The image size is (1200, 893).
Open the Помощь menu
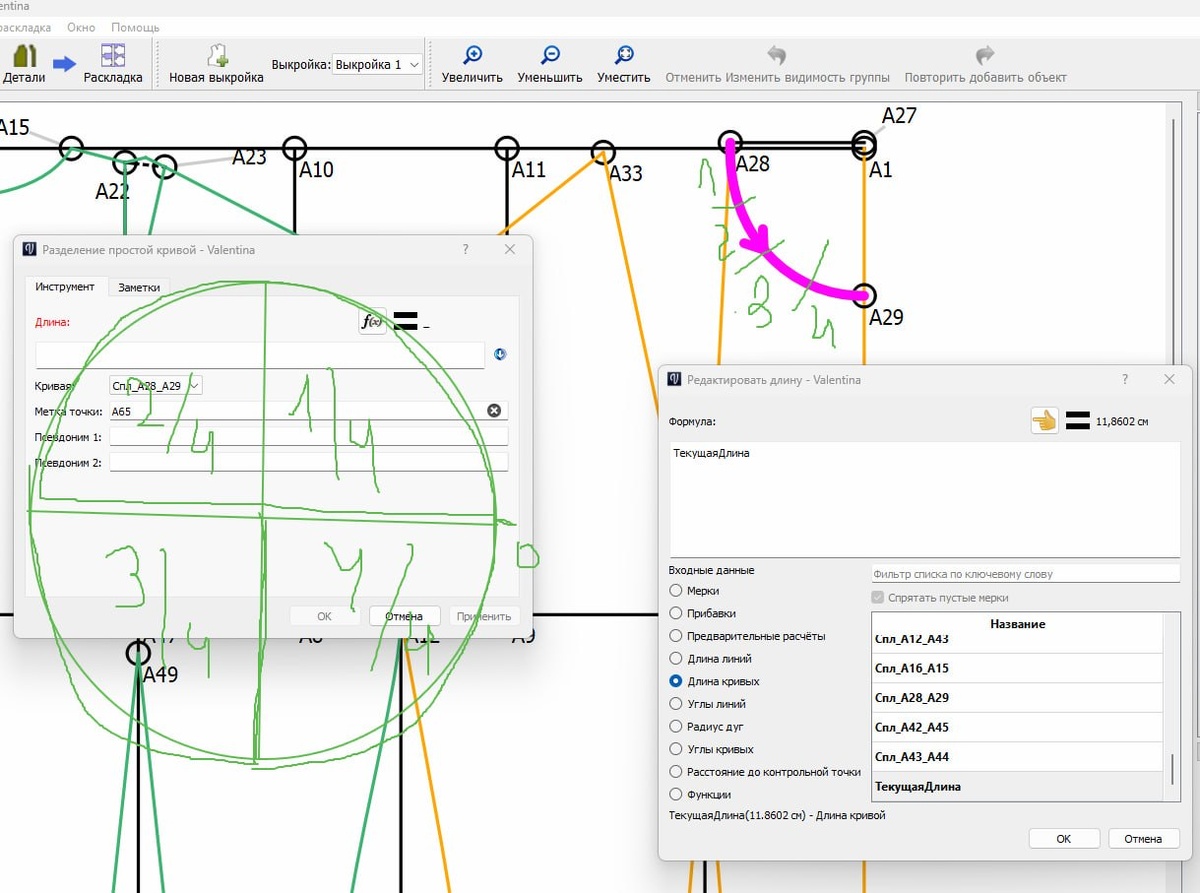click(135, 27)
